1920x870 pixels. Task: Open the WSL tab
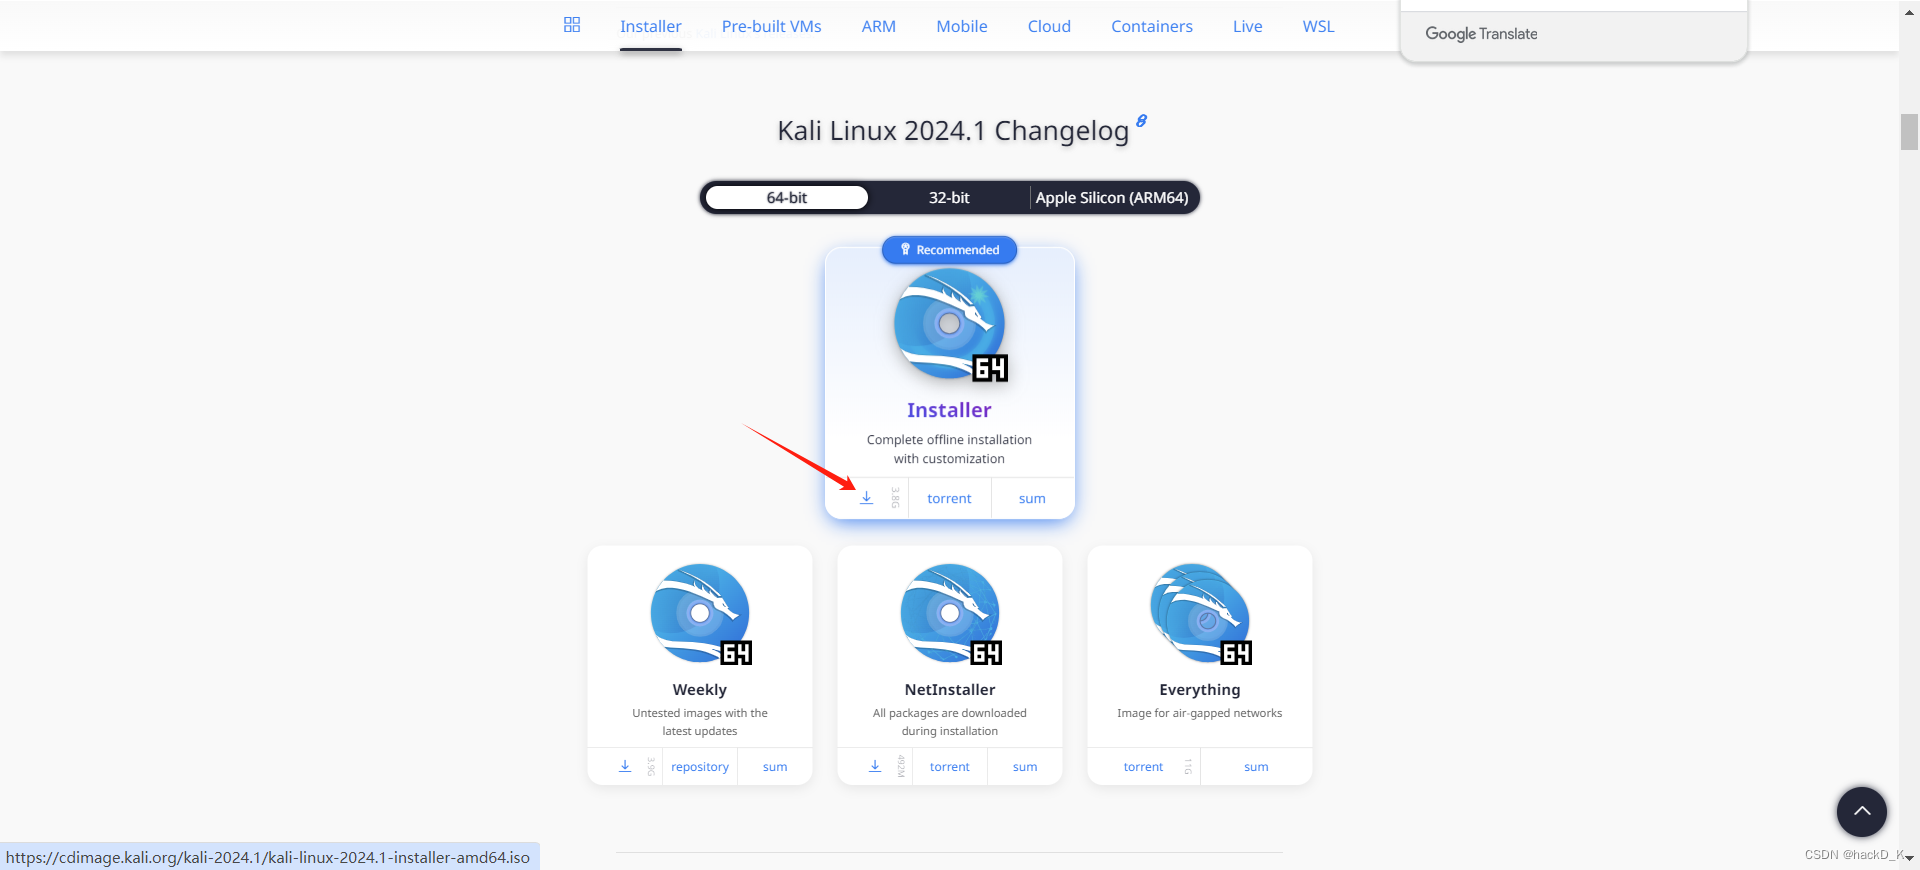click(x=1318, y=27)
